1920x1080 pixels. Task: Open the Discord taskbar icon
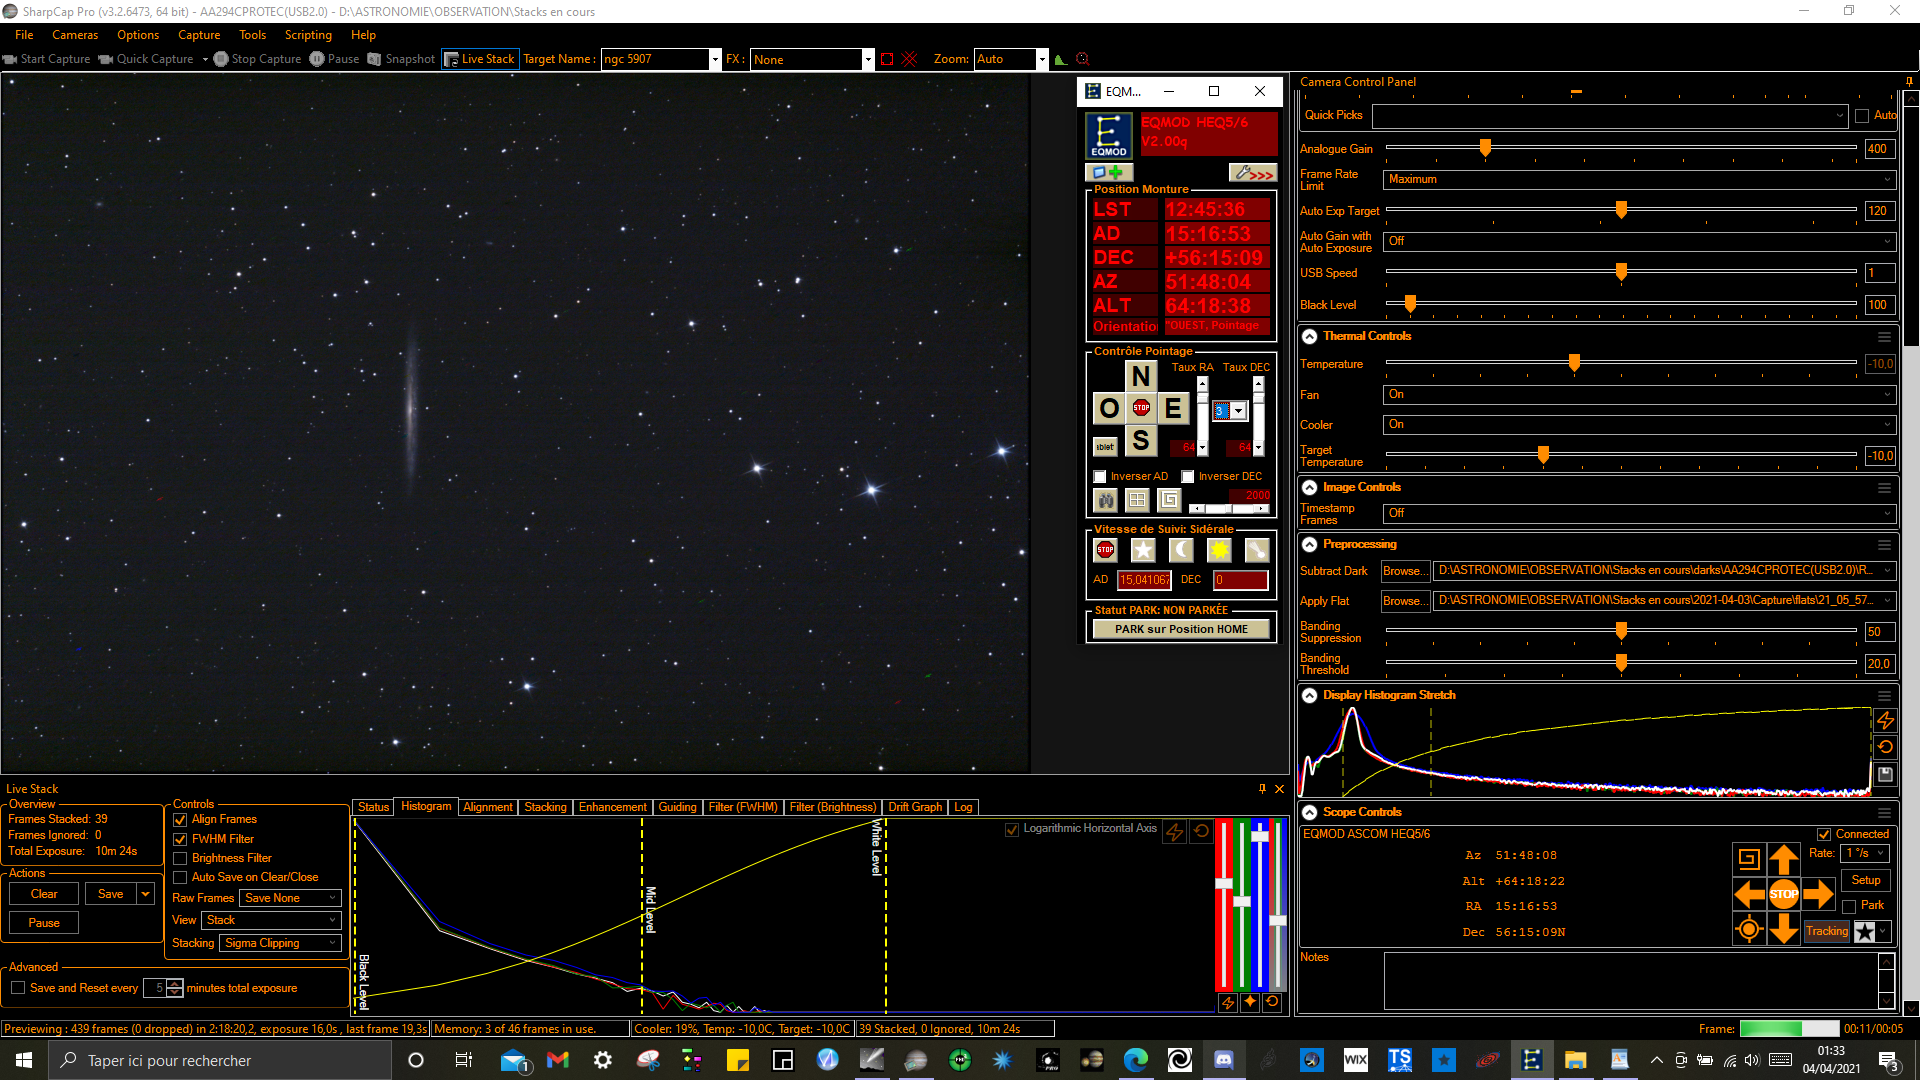point(1224,1060)
